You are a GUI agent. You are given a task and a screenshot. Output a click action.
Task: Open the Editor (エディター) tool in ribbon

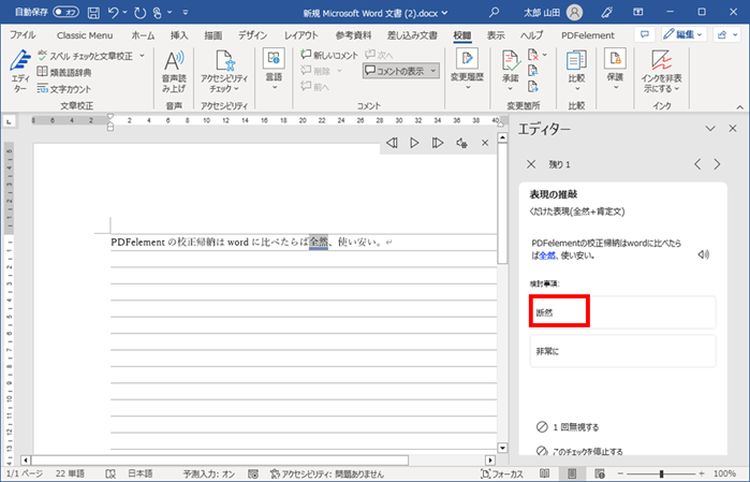pos(20,71)
